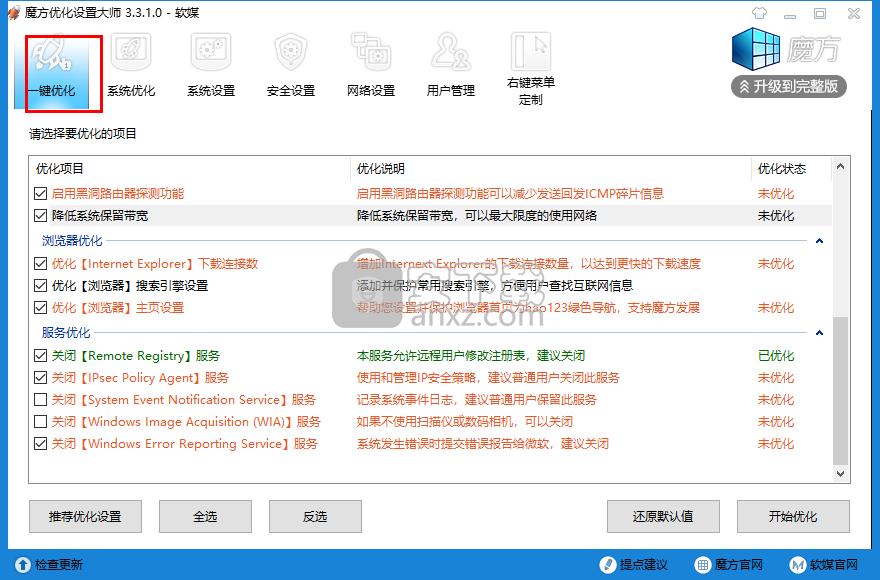
Task: Click 未优化 status of IPsec Policy Agent
Action: click(x=776, y=378)
